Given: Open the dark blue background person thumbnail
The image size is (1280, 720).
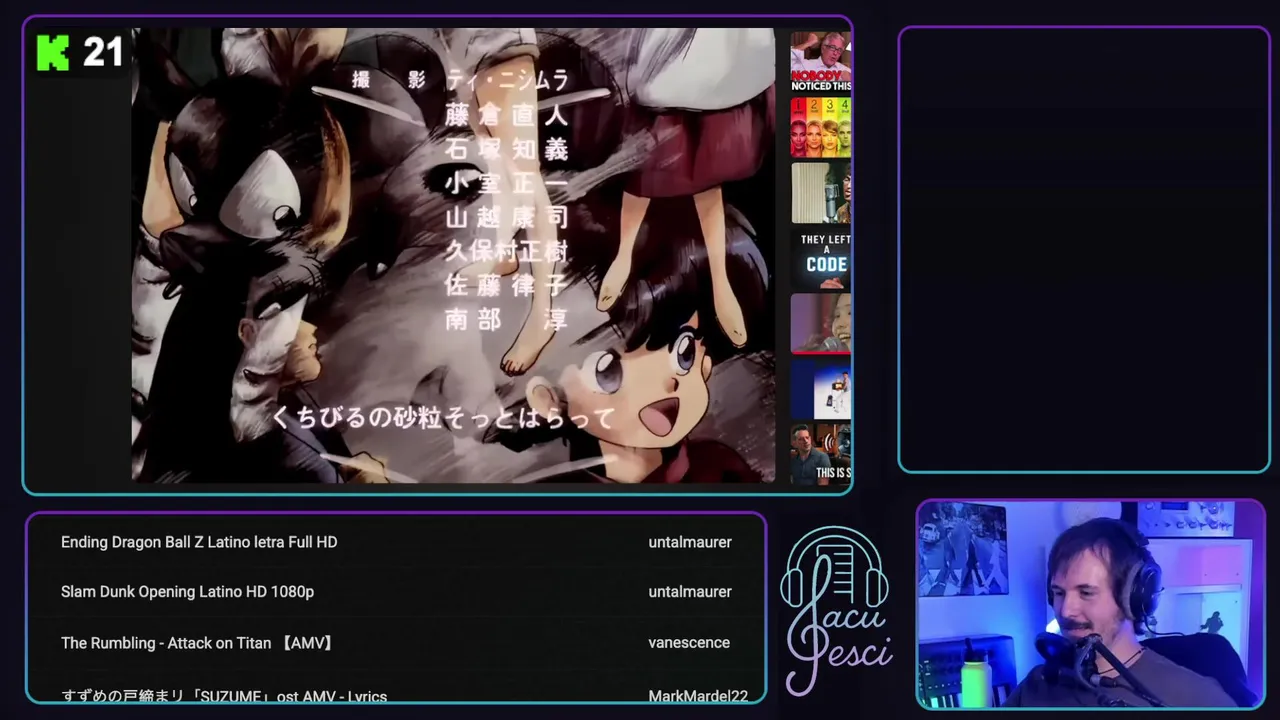Looking at the screenshot, I should pyautogui.click(x=821, y=388).
